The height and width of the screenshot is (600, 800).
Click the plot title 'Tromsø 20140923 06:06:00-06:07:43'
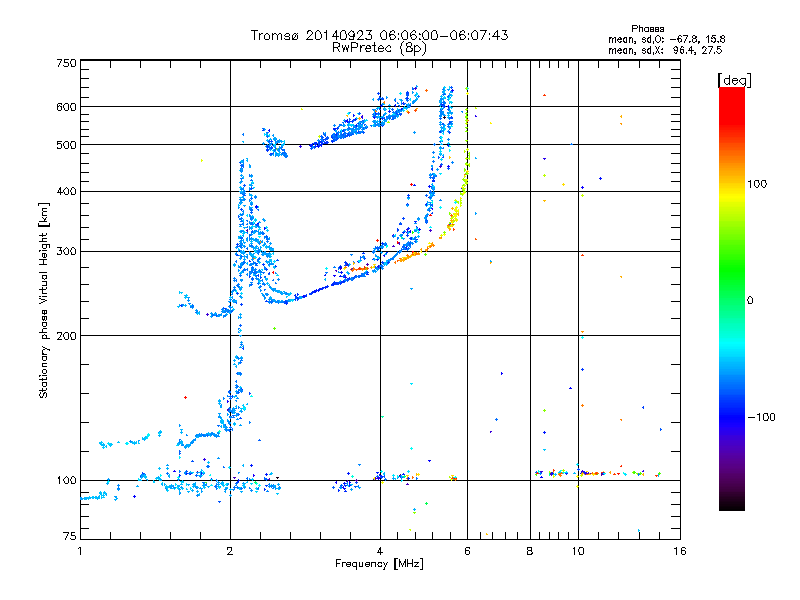pyautogui.click(x=379, y=35)
